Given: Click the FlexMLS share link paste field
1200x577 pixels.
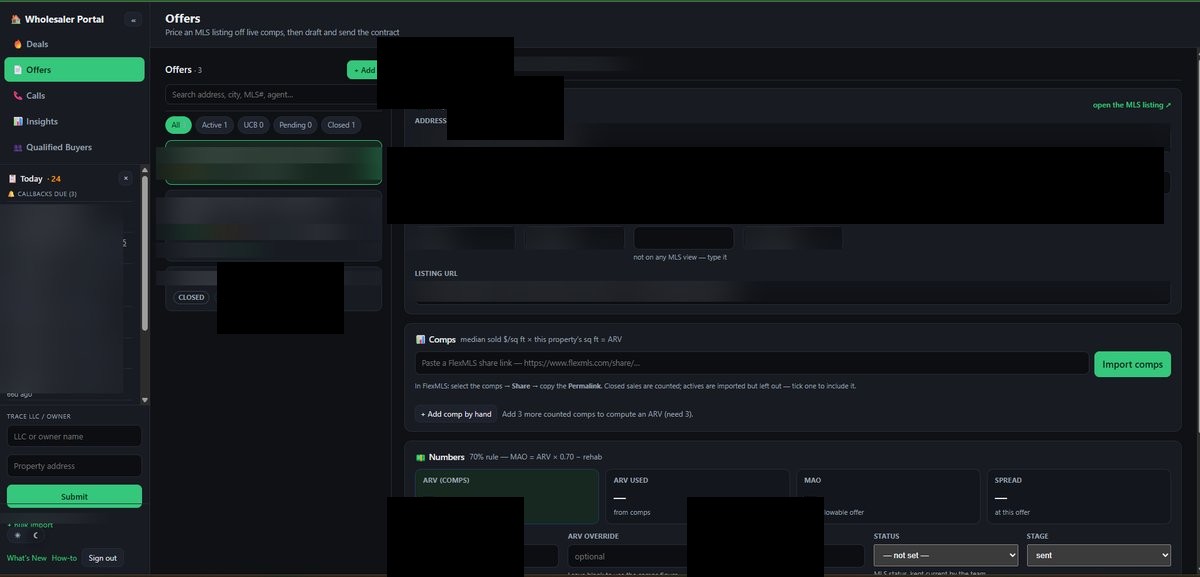Looking at the screenshot, I should [x=751, y=363].
